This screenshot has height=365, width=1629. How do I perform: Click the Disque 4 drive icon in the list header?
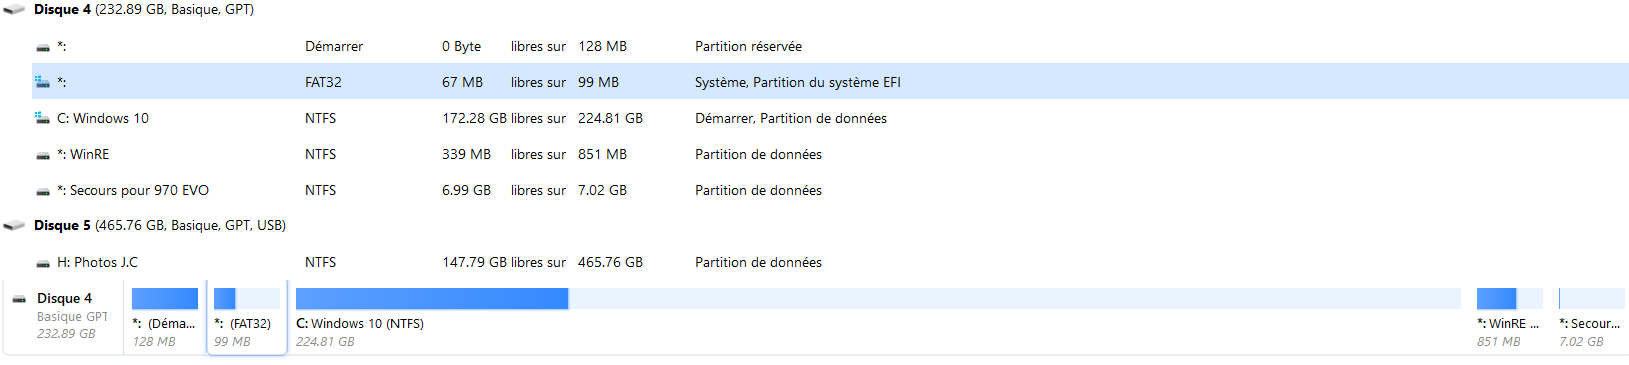coord(14,10)
